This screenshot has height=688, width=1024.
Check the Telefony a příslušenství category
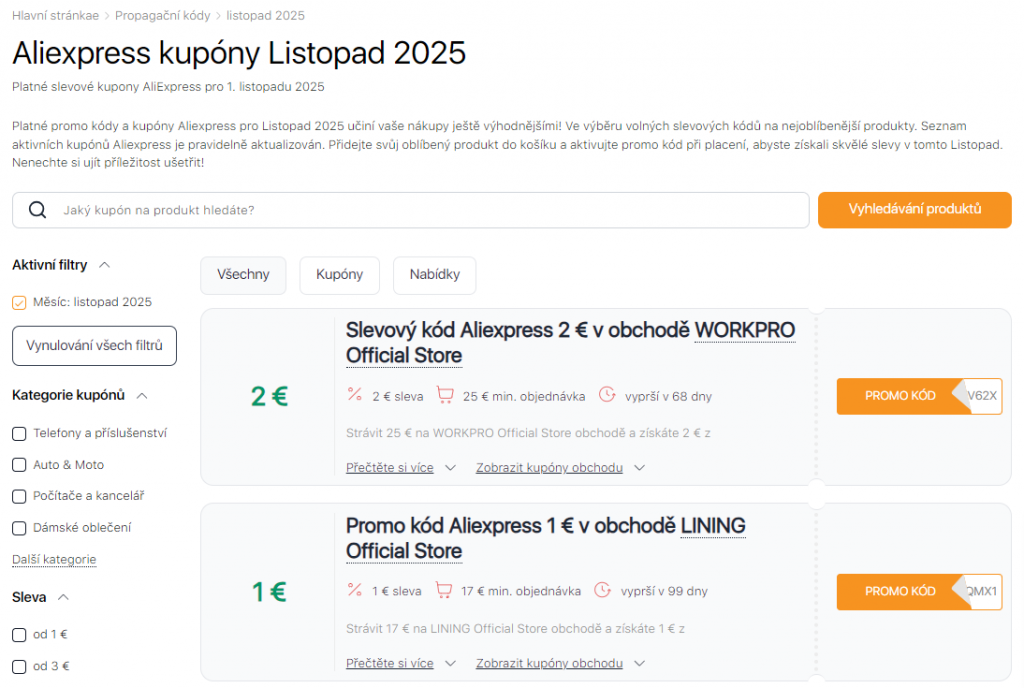(x=19, y=433)
